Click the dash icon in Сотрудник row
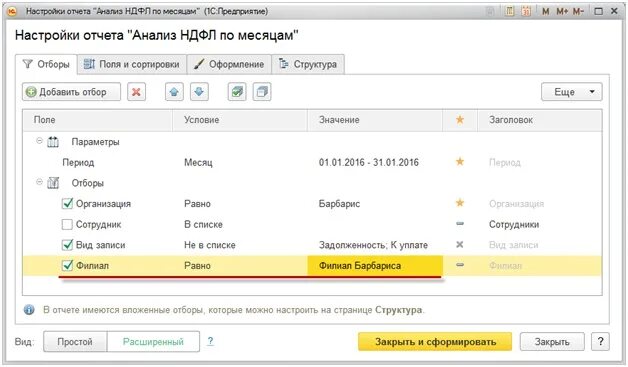Screen dimensions: 628x367 click(460, 224)
